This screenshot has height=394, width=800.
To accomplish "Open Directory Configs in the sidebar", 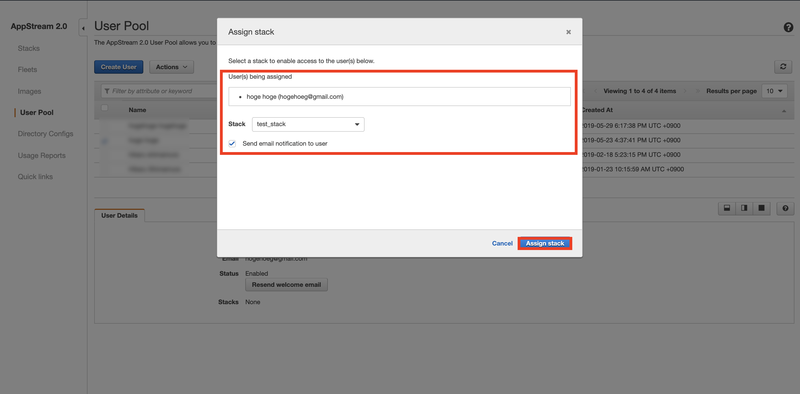I will pyautogui.click(x=45, y=134).
